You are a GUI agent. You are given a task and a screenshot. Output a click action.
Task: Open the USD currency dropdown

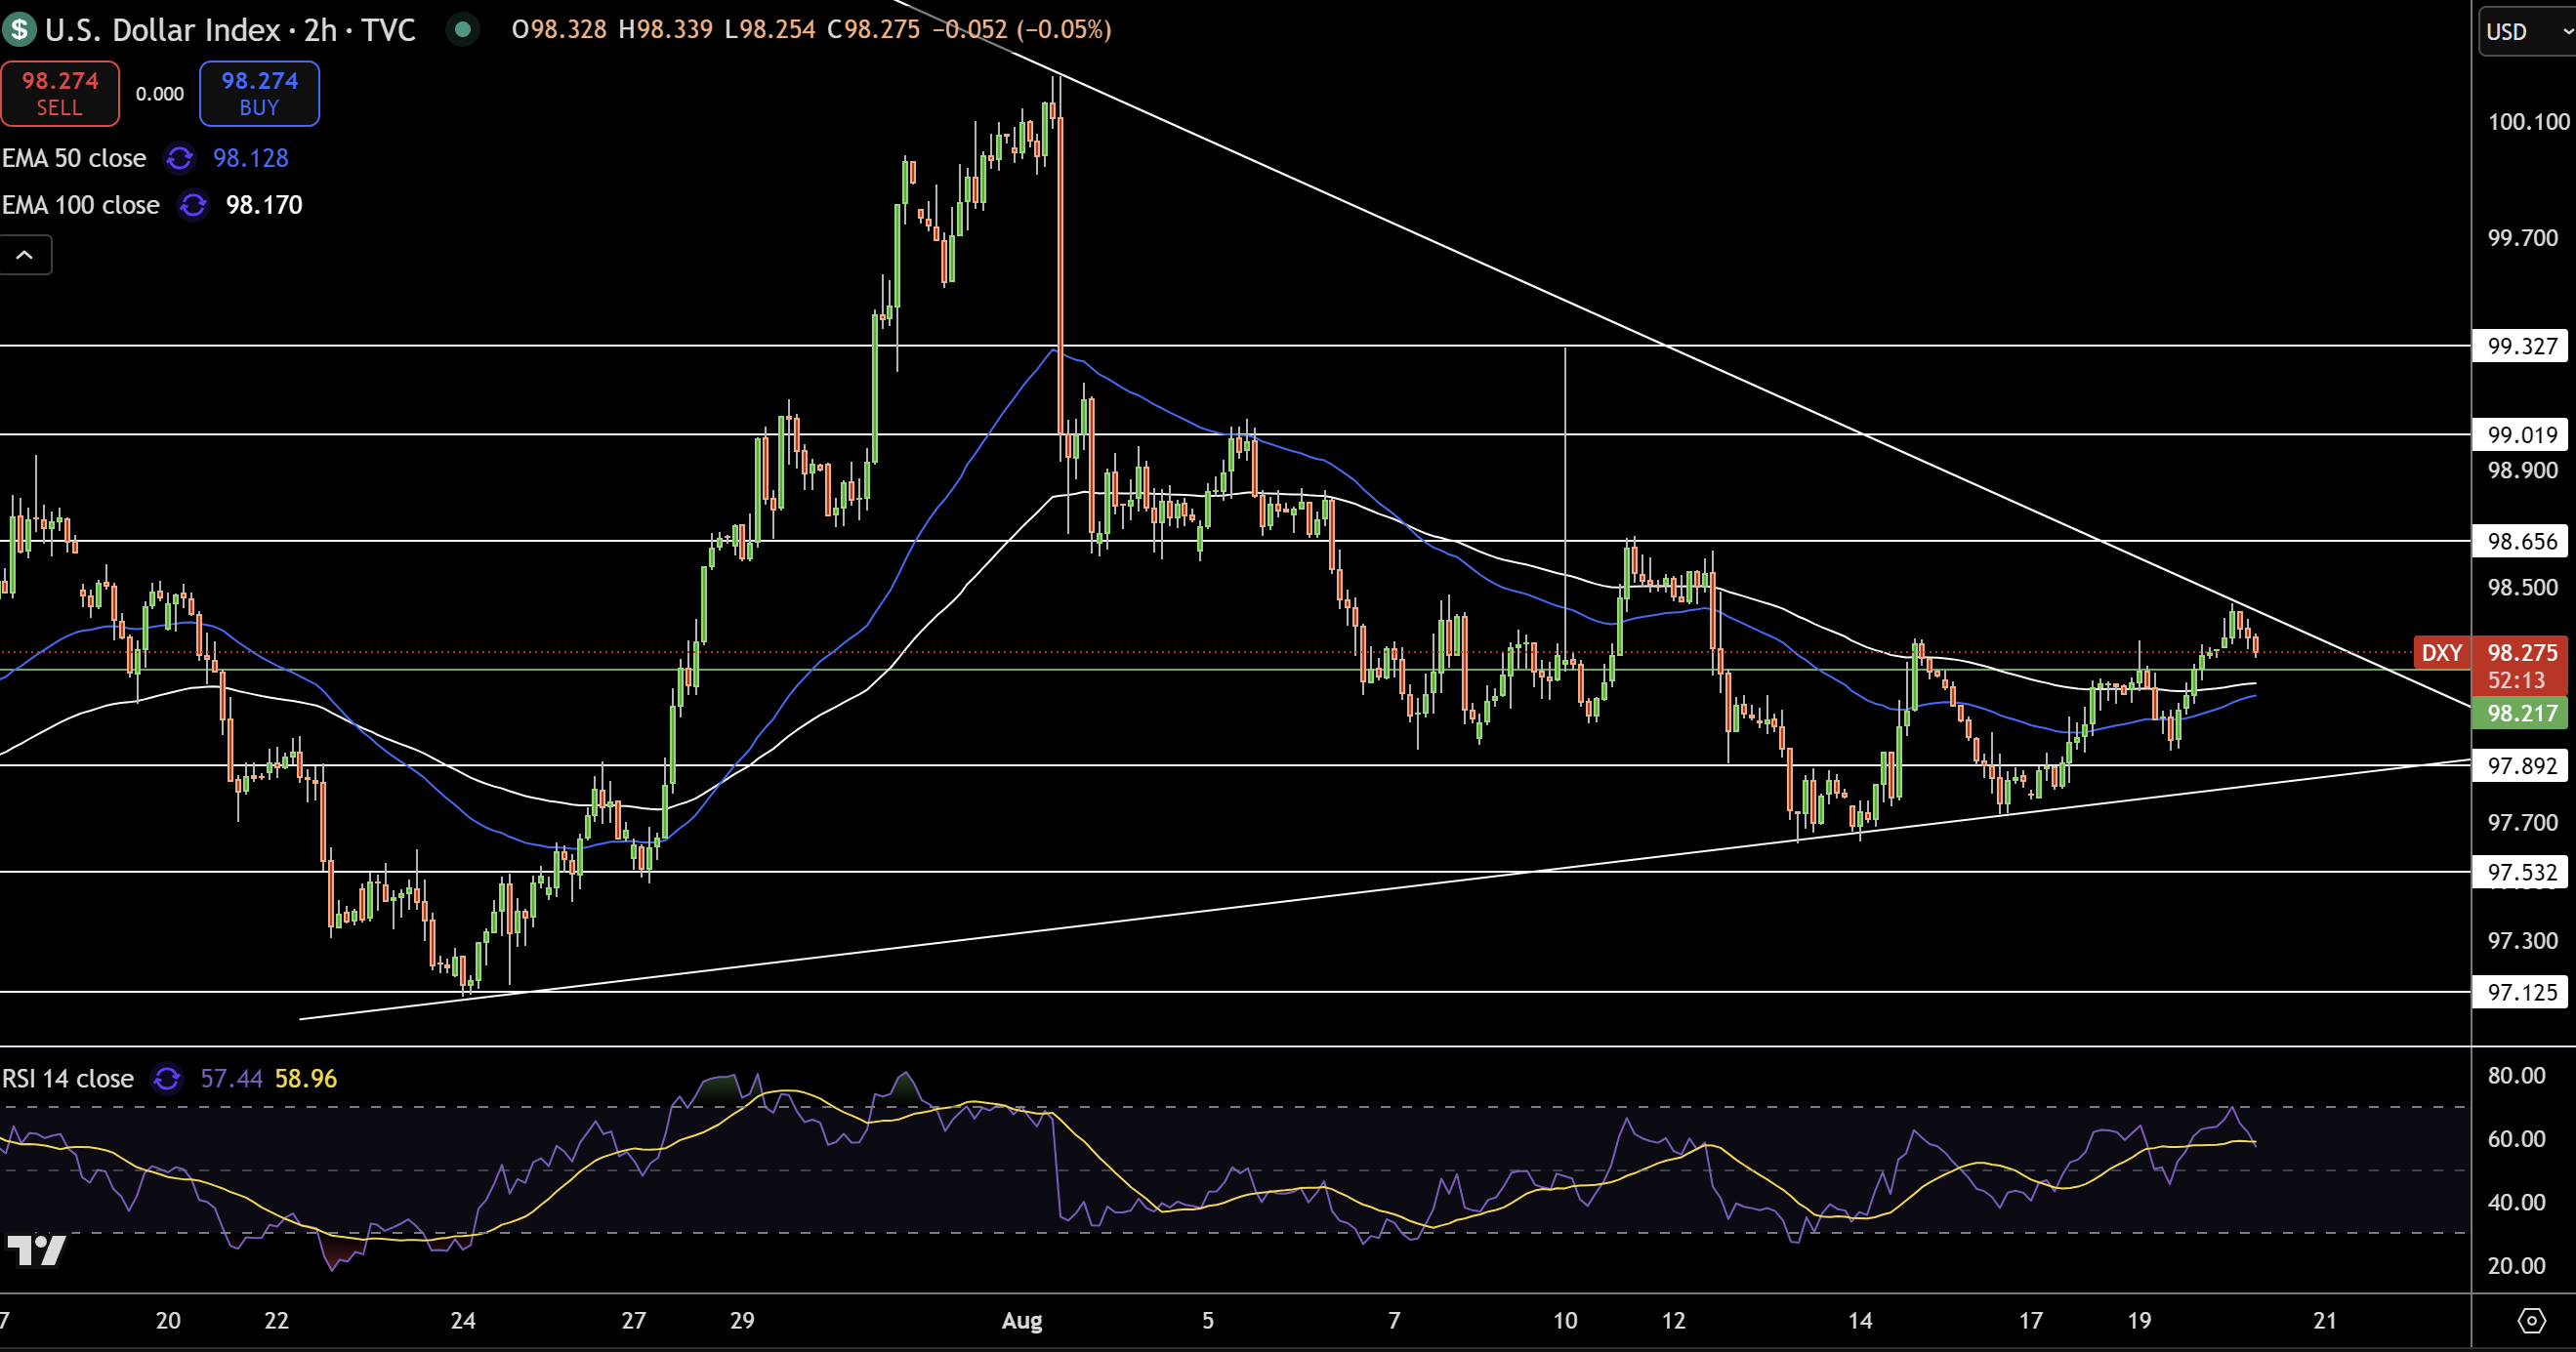click(x=2528, y=32)
